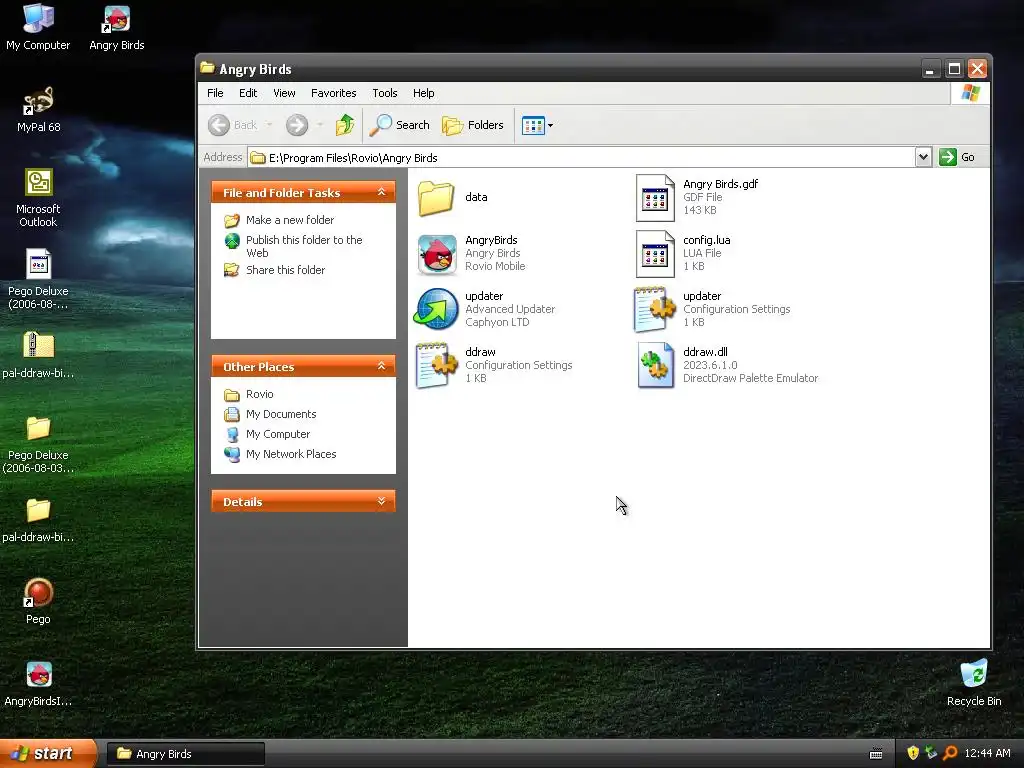This screenshot has height=768, width=1024.
Task: Click the Go button next to address
Action: point(957,157)
